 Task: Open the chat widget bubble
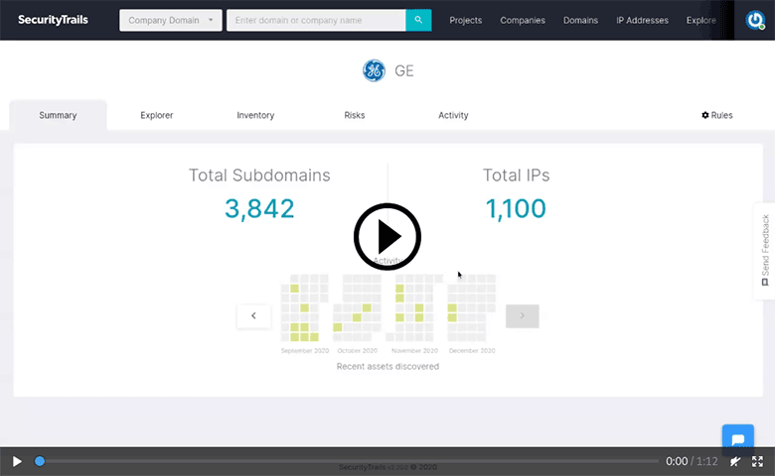coord(737,439)
